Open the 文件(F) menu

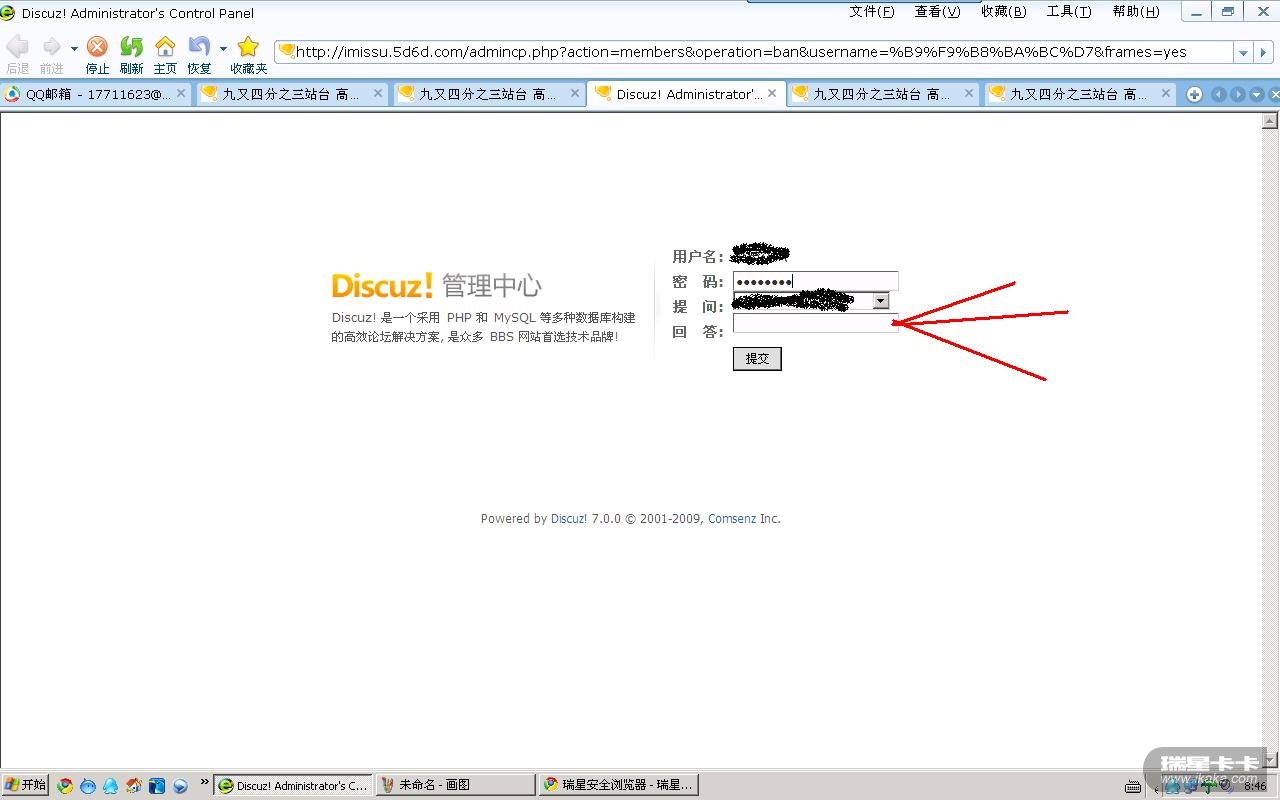point(872,12)
